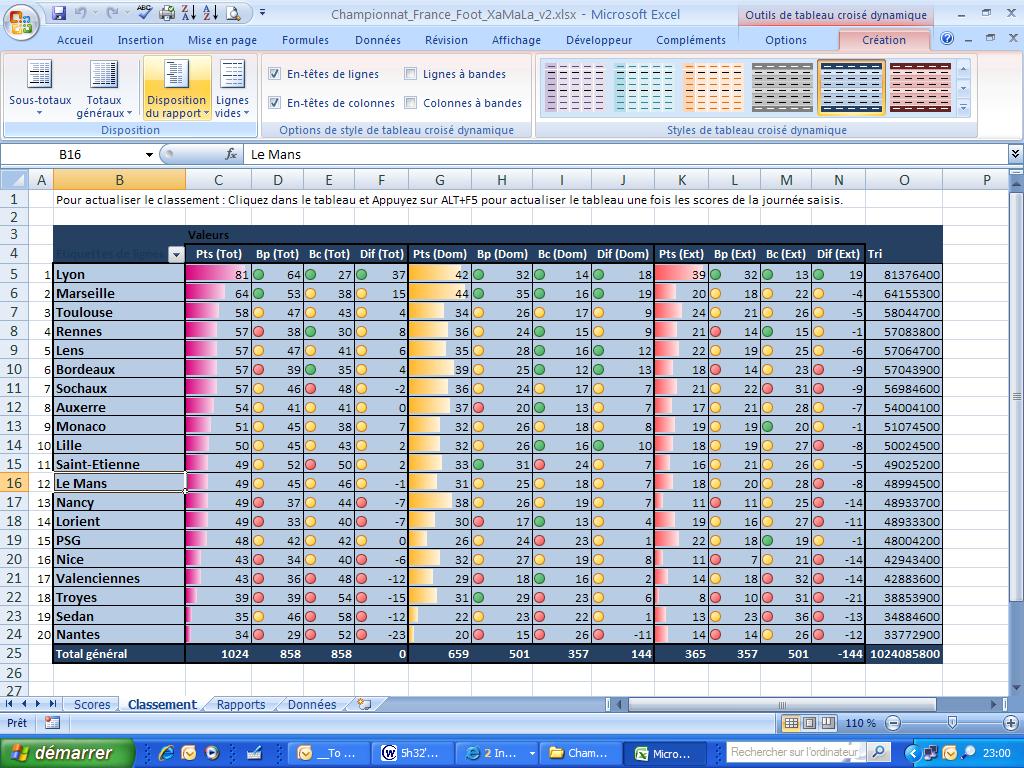Open the row labels filter dropdown in B4

point(176,255)
